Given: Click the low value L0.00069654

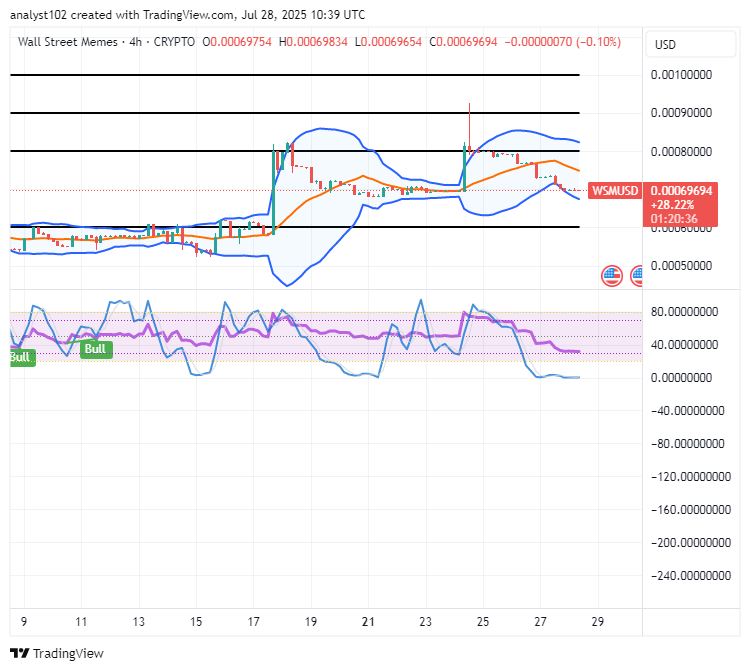Looking at the screenshot, I should click(388, 42).
